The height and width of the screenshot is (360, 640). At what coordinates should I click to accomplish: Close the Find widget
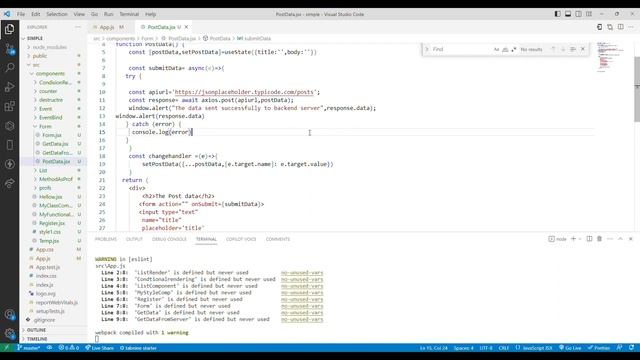click(583, 49)
